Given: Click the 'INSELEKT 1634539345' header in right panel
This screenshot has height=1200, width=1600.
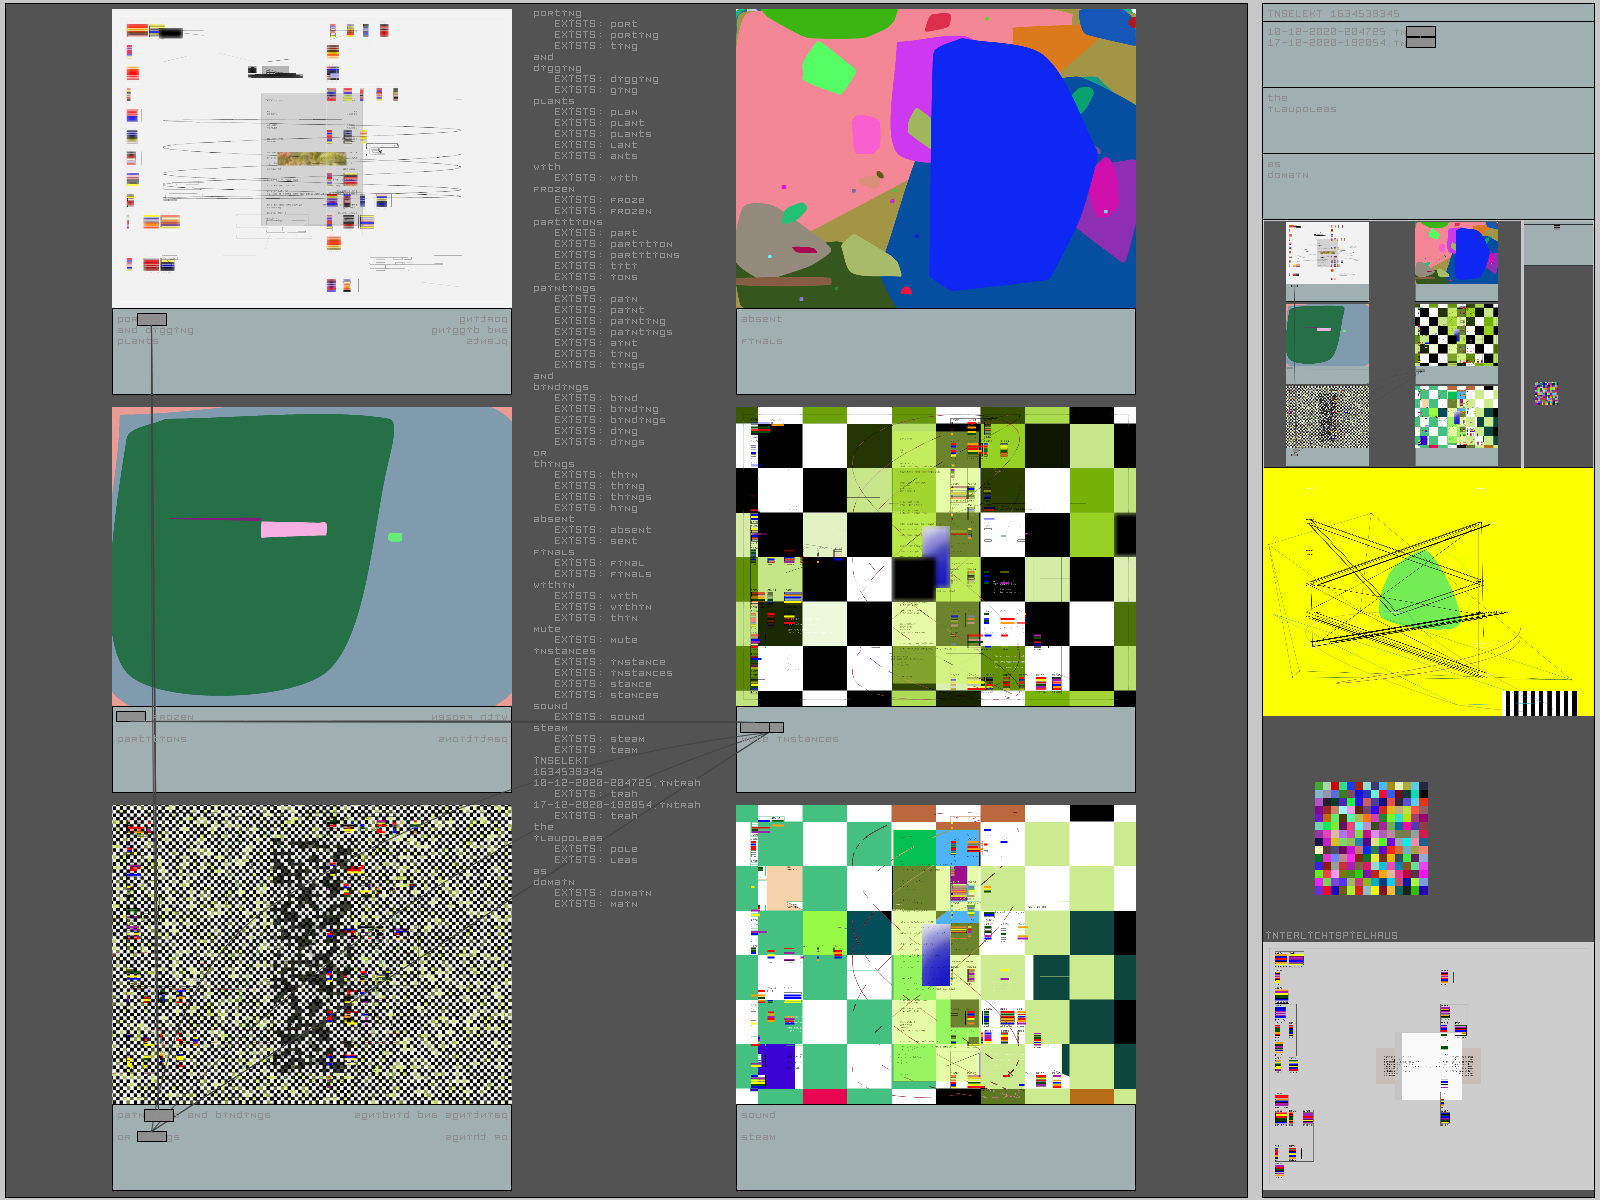Looking at the screenshot, I should pyautogui.click(x=1334, y=14).
